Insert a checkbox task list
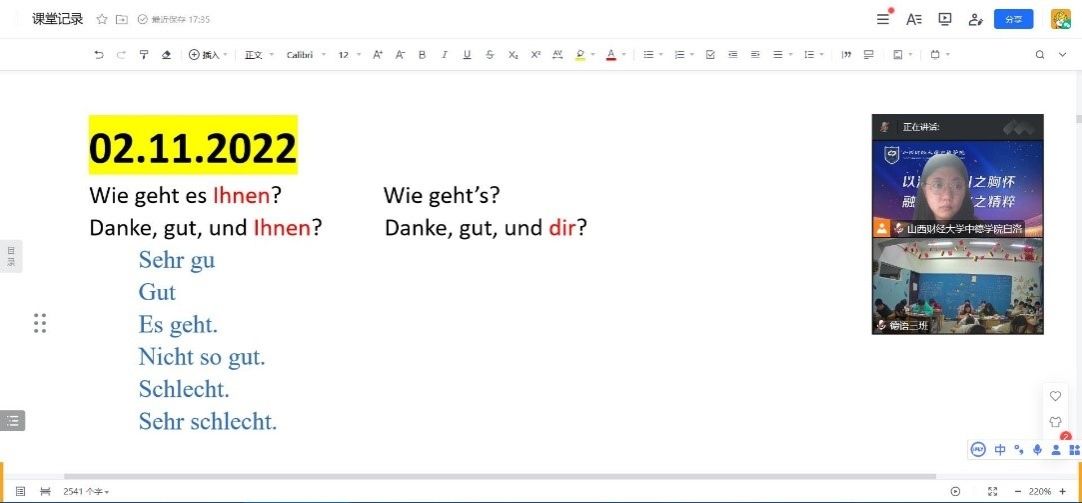 [710, 55]
